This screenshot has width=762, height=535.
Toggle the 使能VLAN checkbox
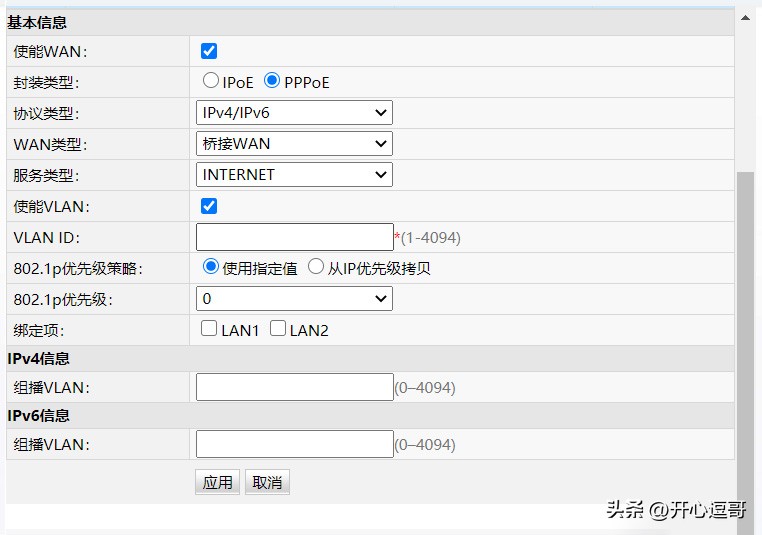point(209,206)
